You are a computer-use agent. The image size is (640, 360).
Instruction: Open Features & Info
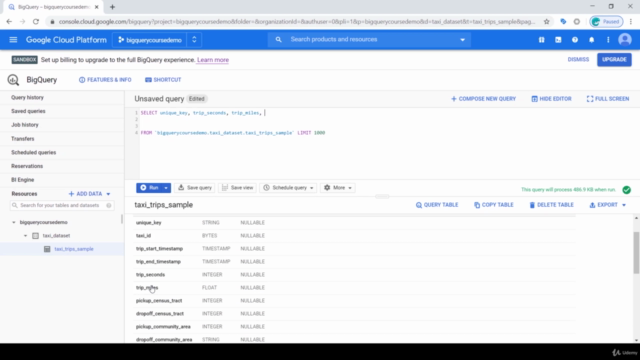coord(105,80)
